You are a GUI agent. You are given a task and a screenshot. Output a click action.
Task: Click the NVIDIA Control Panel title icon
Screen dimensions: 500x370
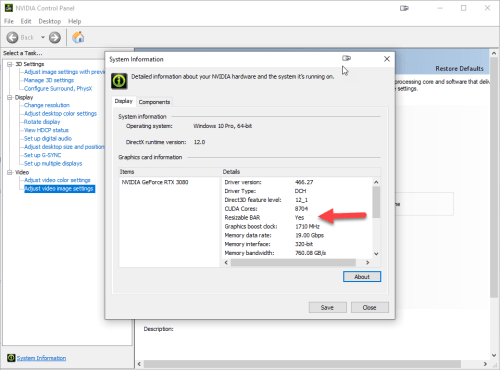tap(9, 8)
